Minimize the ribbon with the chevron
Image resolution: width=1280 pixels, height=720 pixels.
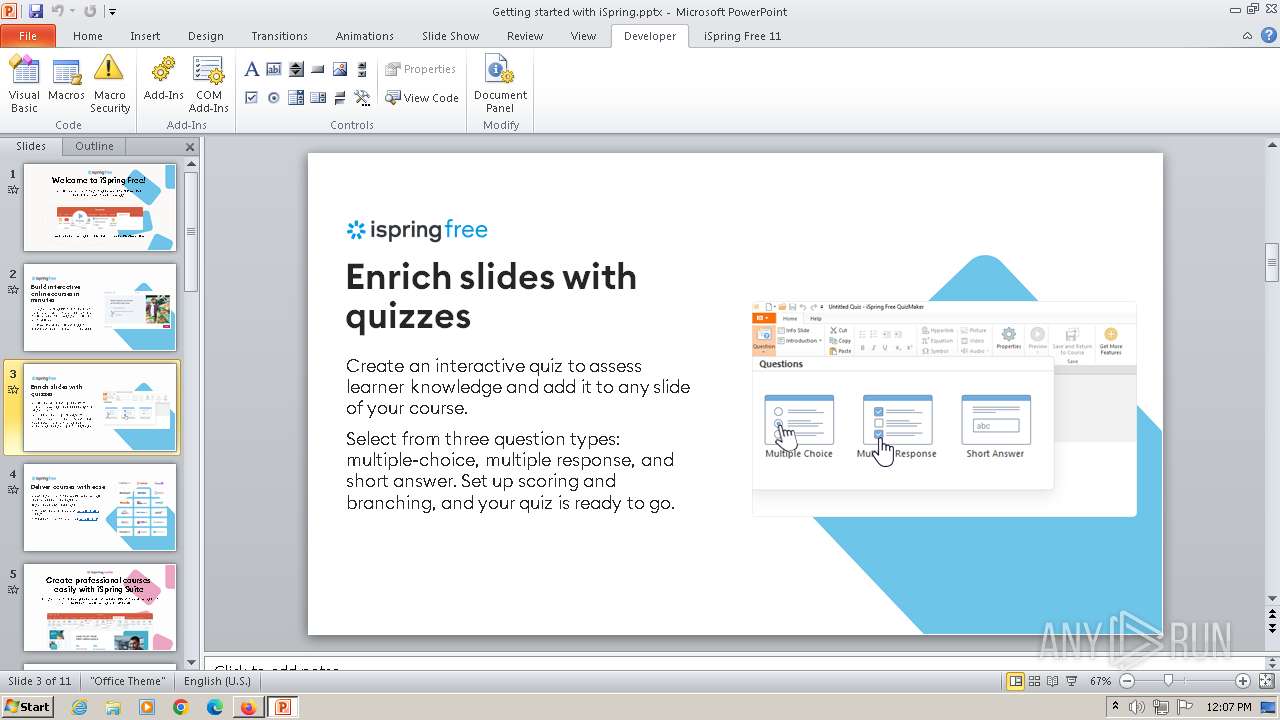pos(1247,35)
